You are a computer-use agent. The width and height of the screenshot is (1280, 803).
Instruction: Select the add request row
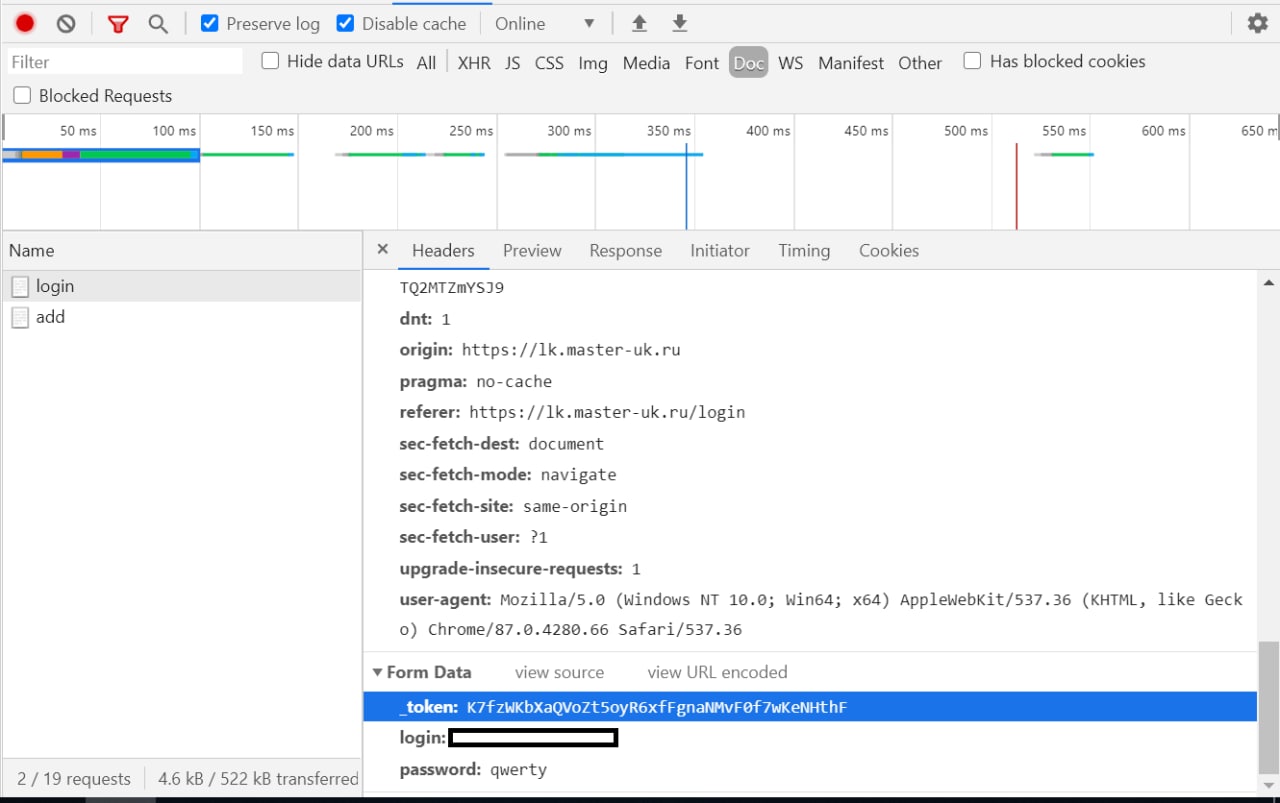pos(50,317)
